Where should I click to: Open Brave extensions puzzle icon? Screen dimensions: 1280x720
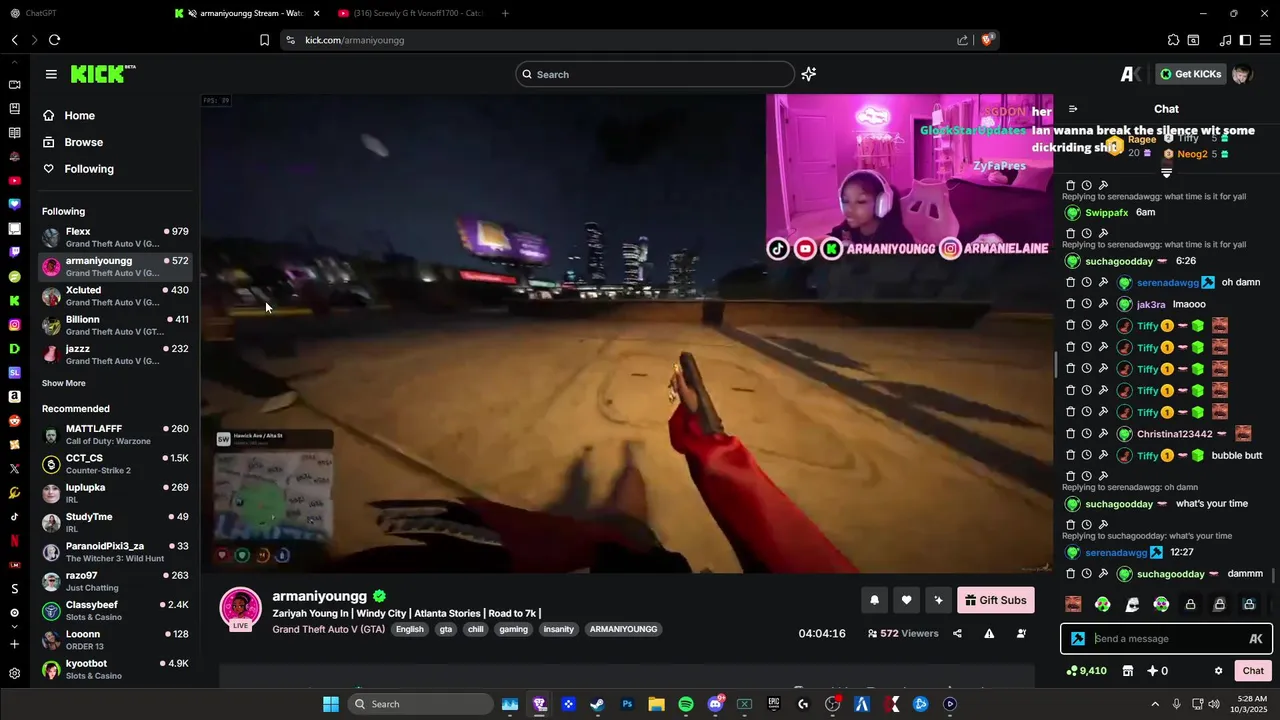(1173, 40)
